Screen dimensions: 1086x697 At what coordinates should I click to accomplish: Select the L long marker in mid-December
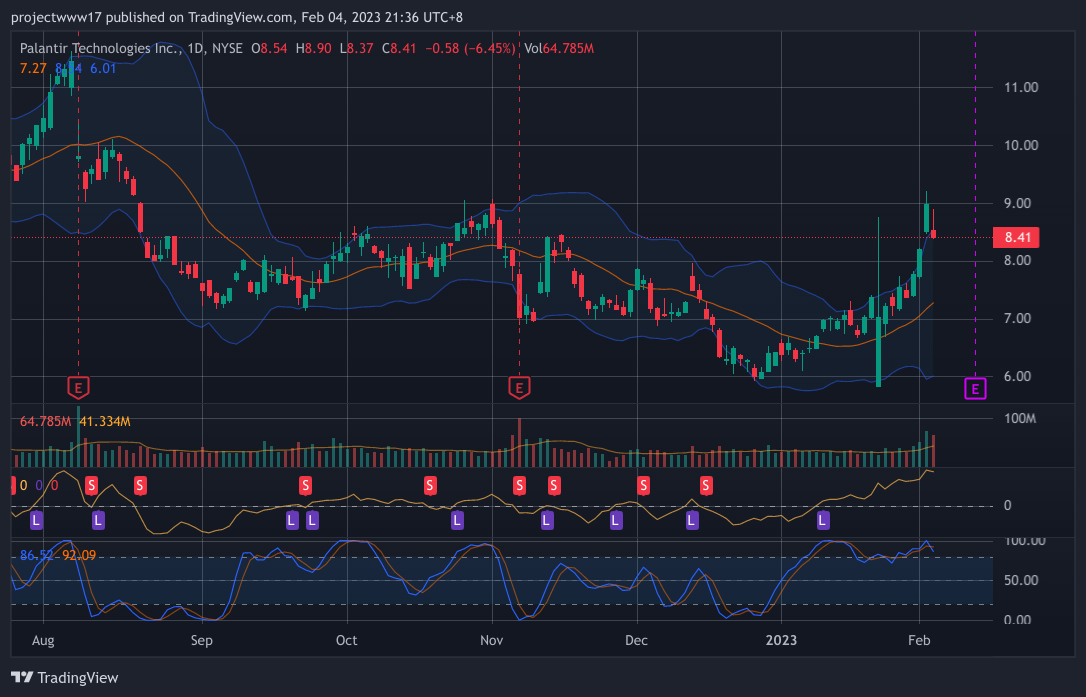(692, 520)
